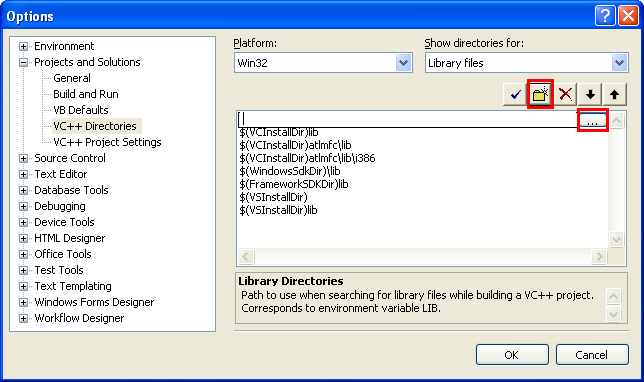This screenshot has height=382, width=644.
Task: Select VC++ Project Settings tree item
Action: pos(107,142)
